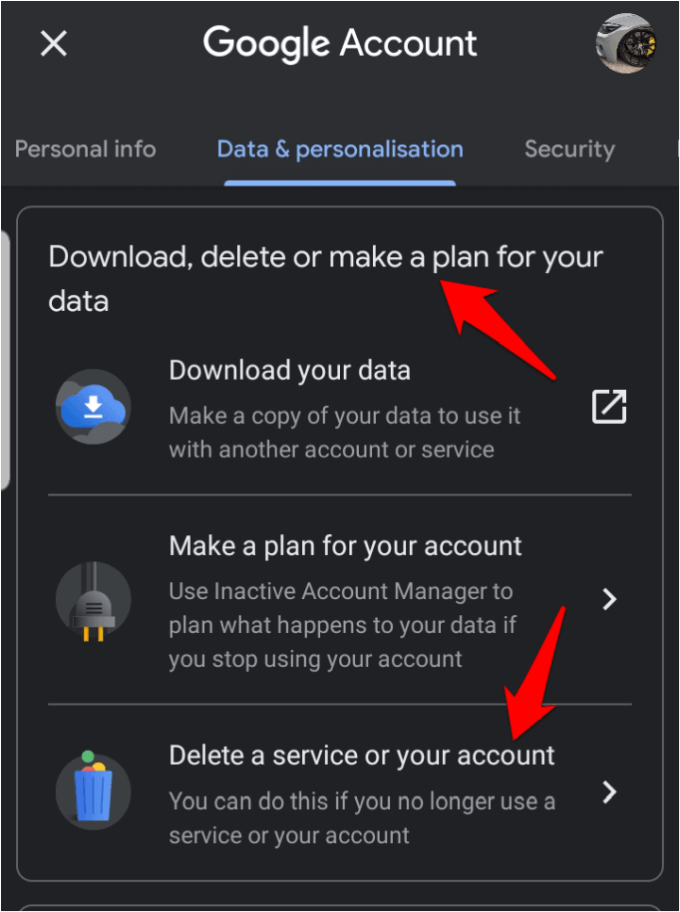
Task: Click the Inactive Account Manager description text
Action: (x=340, y=625)
